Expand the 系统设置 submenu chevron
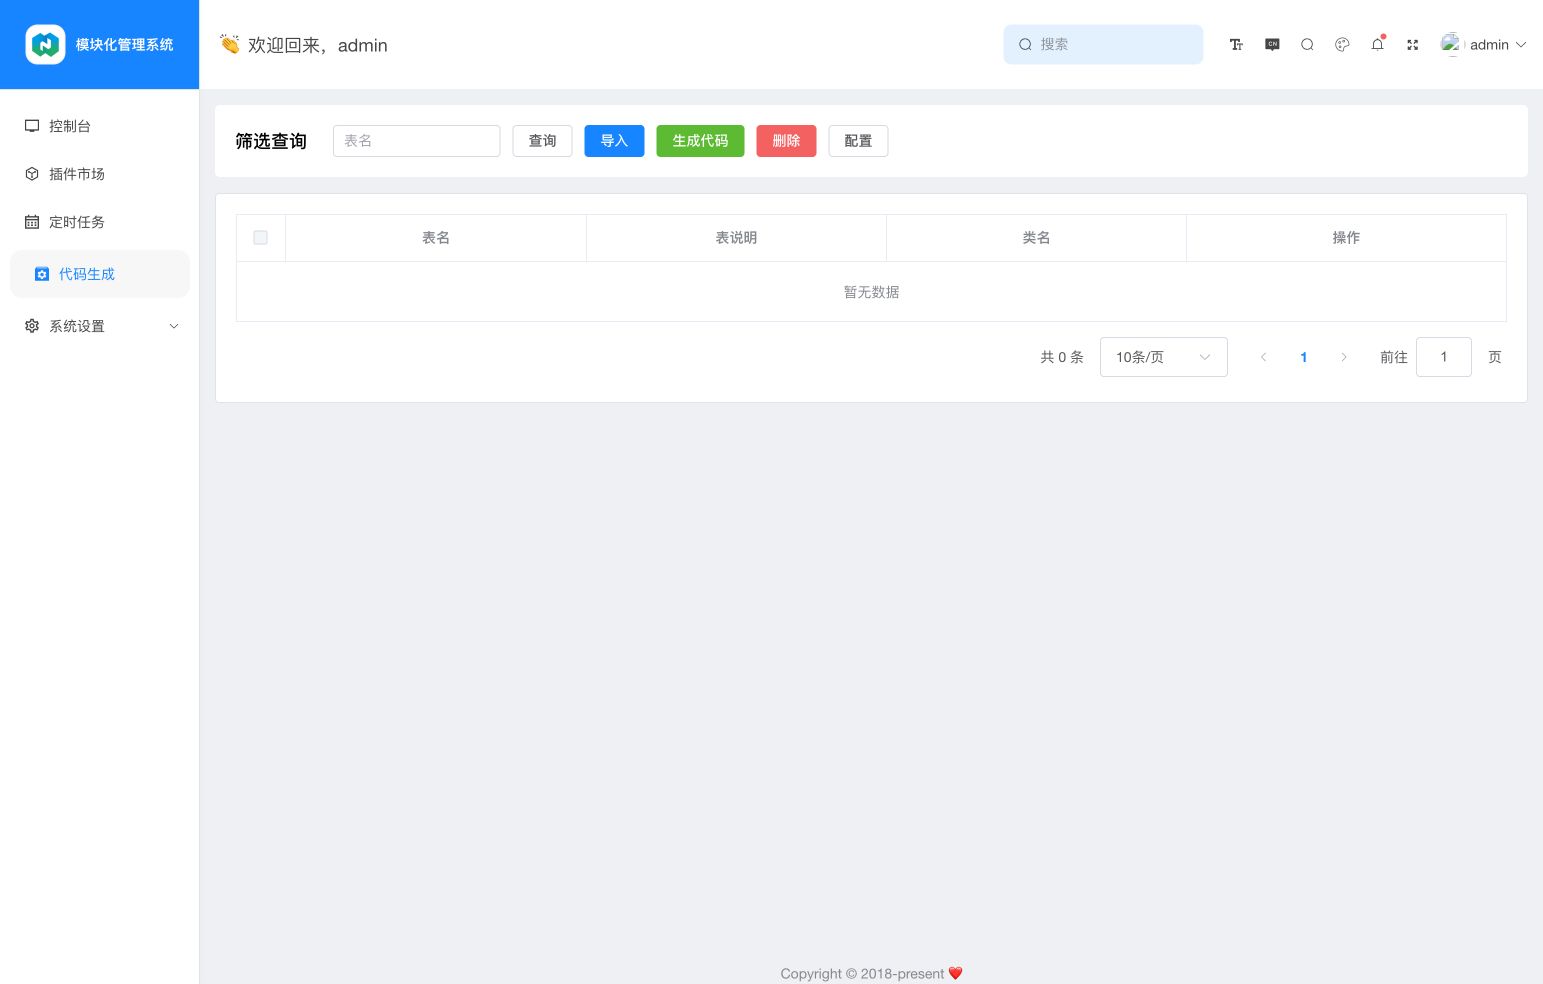Screen dimensions: 1543x984 [174, 326]
